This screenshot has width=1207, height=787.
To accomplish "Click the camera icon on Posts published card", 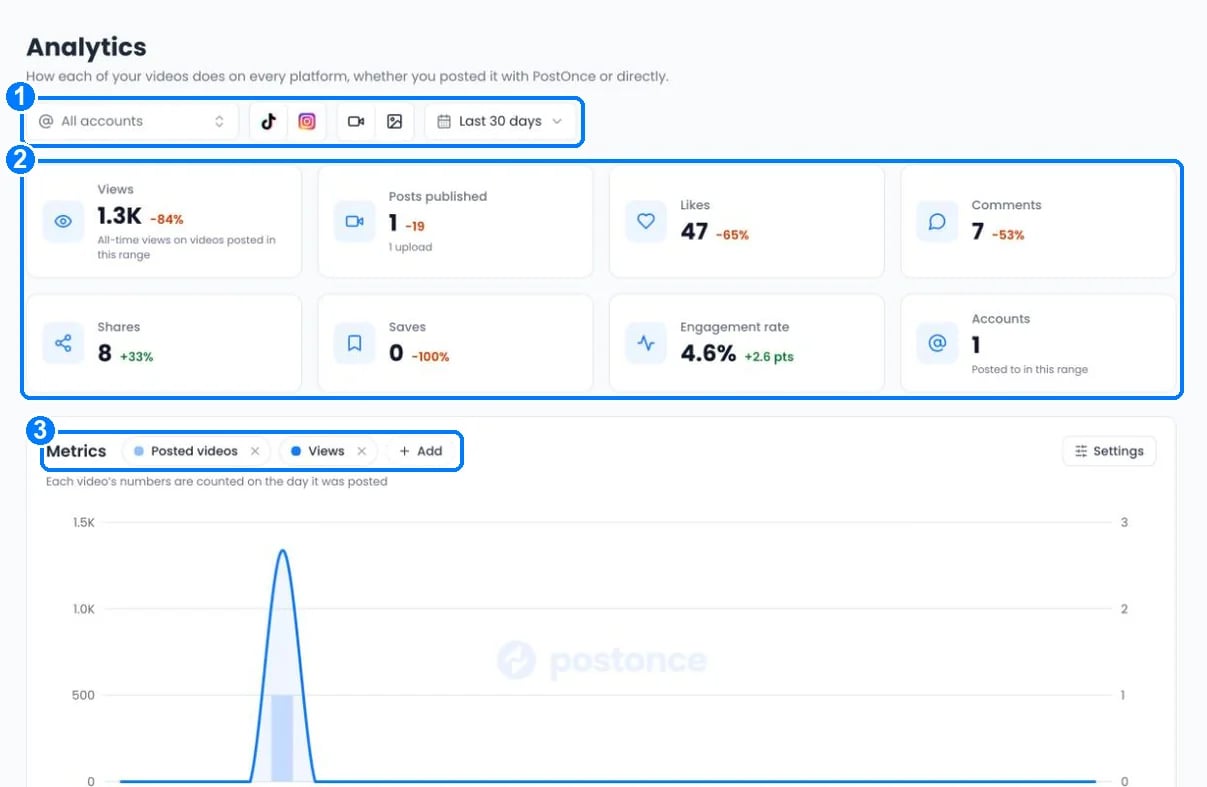I will (355, 222).
